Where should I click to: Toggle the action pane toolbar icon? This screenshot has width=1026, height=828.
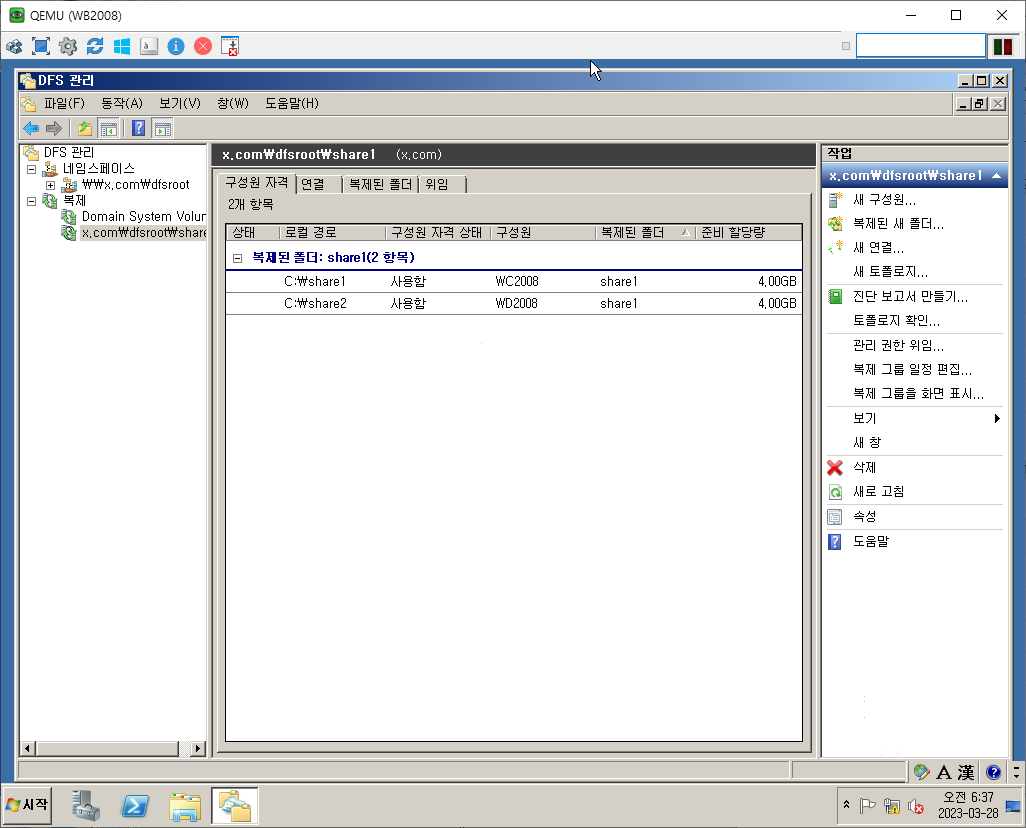162,128
